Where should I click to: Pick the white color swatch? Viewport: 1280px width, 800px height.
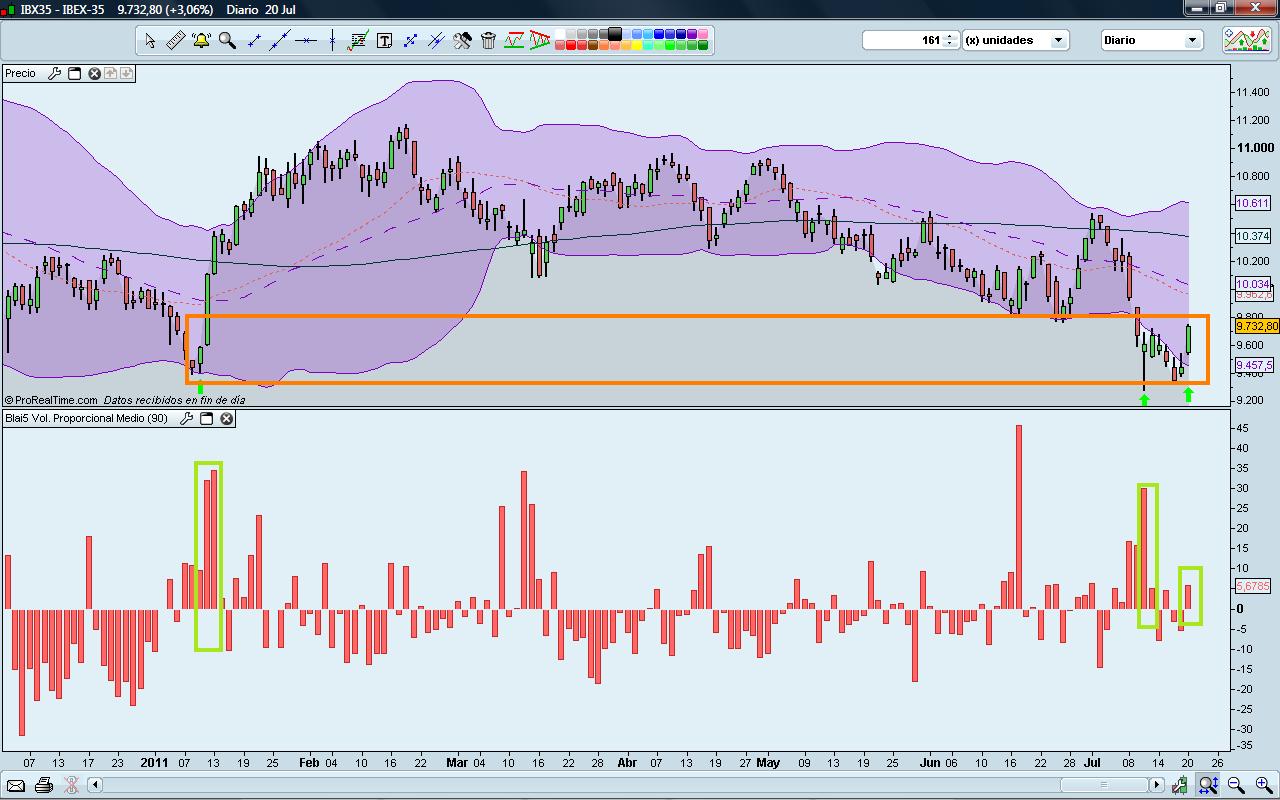pos(560,34)
